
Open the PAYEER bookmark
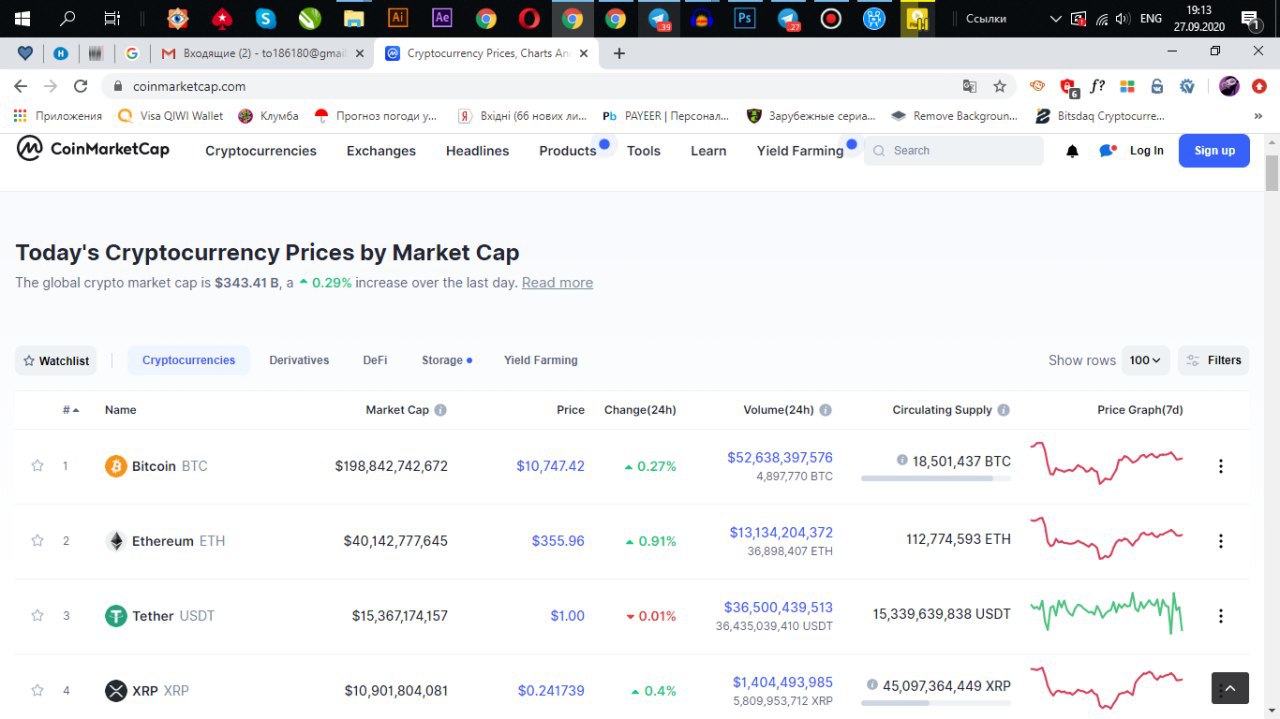666,116
